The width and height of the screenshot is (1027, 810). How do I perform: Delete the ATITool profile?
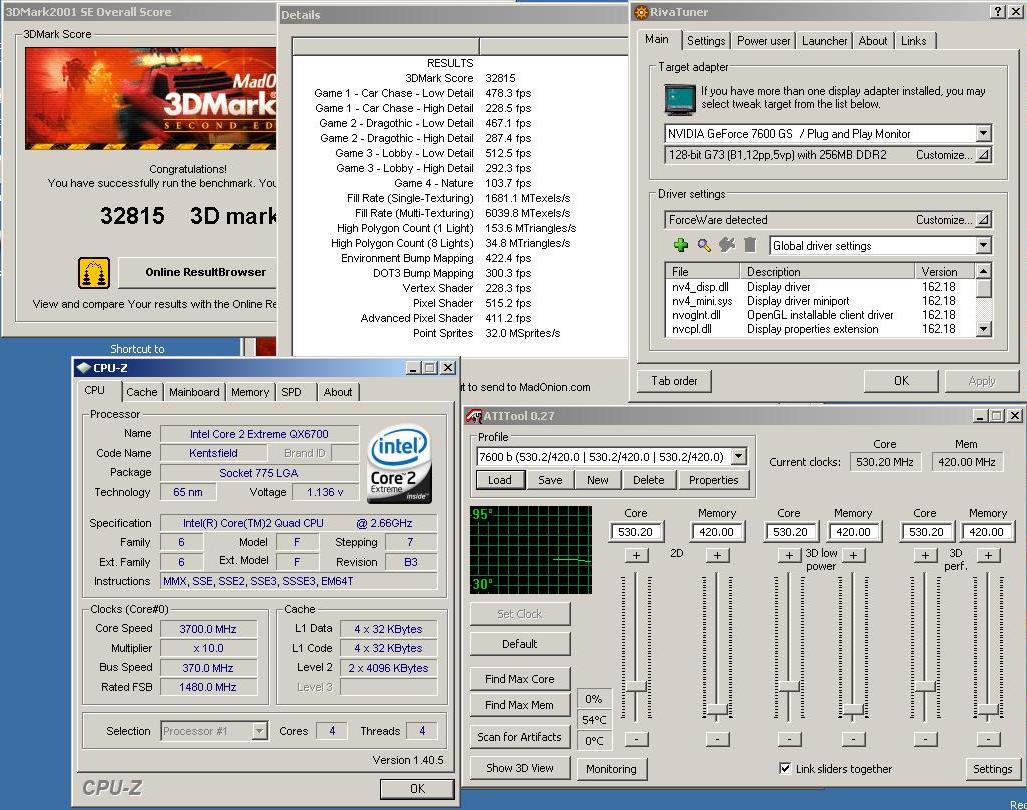click(648, 480)
